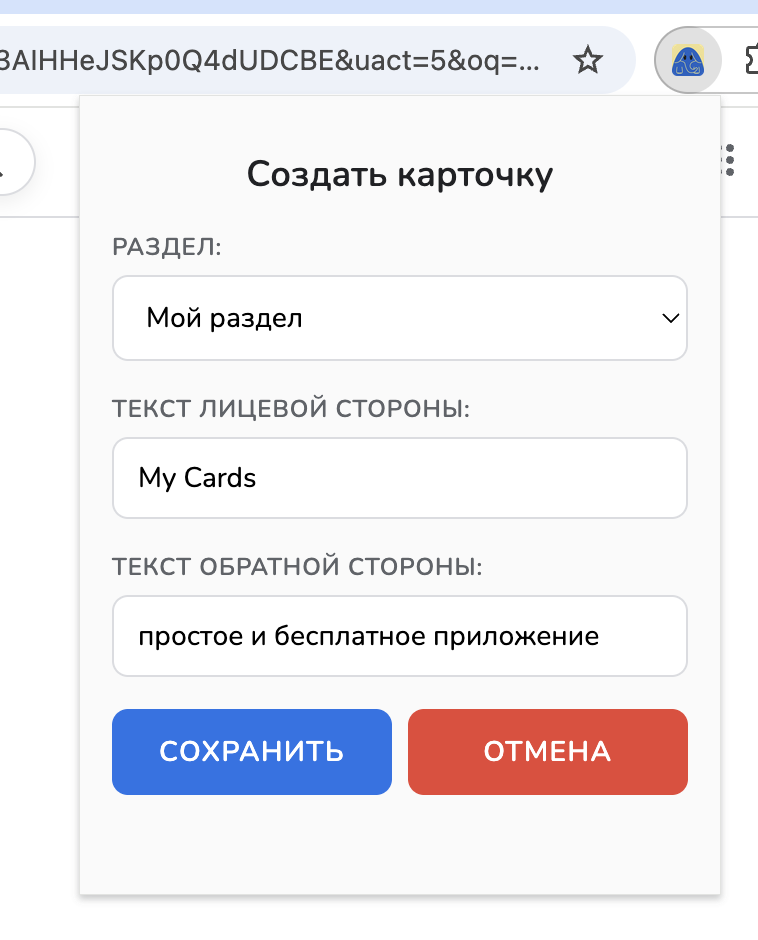
Task: Bookmark this page with the star icon
Action: [x=588, y=61]
